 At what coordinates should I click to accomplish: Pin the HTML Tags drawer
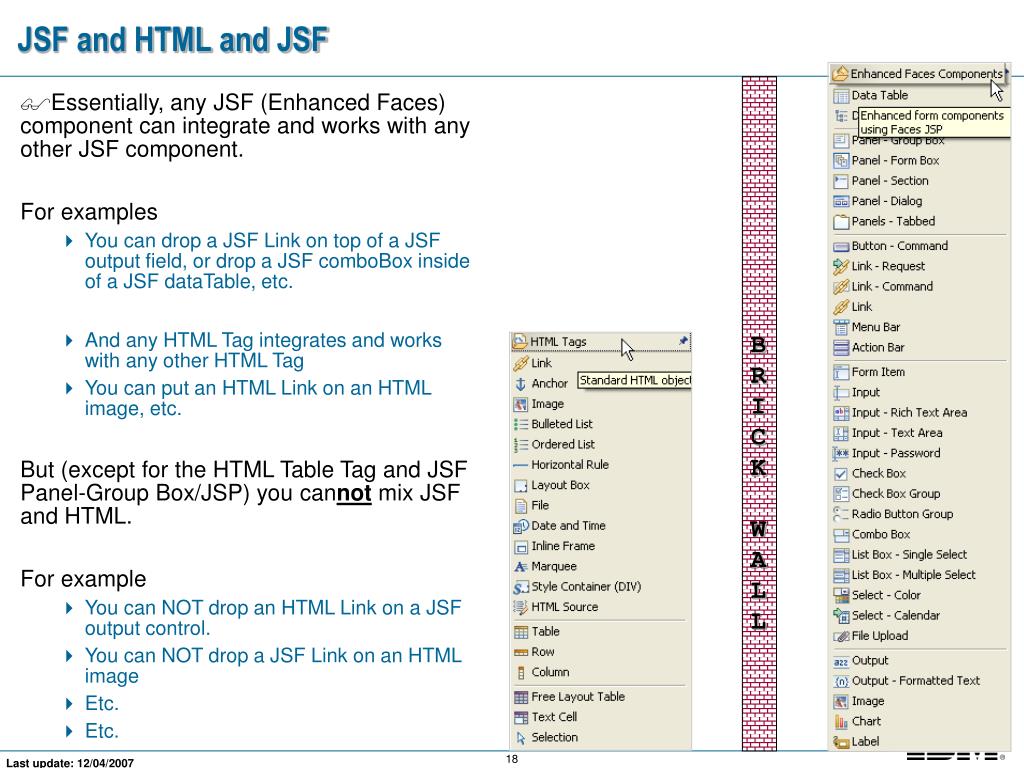[x=683, y=341]
